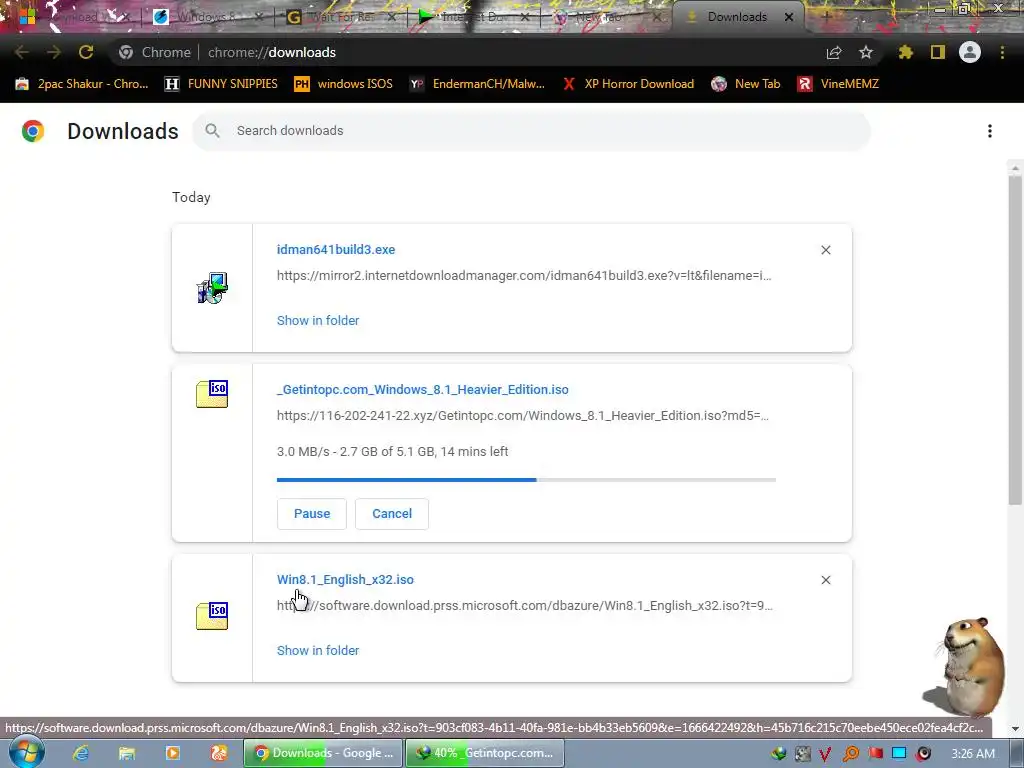The height and width of the screenshot is (768, 1024).
Task: Close the Downloads browser tab
Action: (789, 17)
